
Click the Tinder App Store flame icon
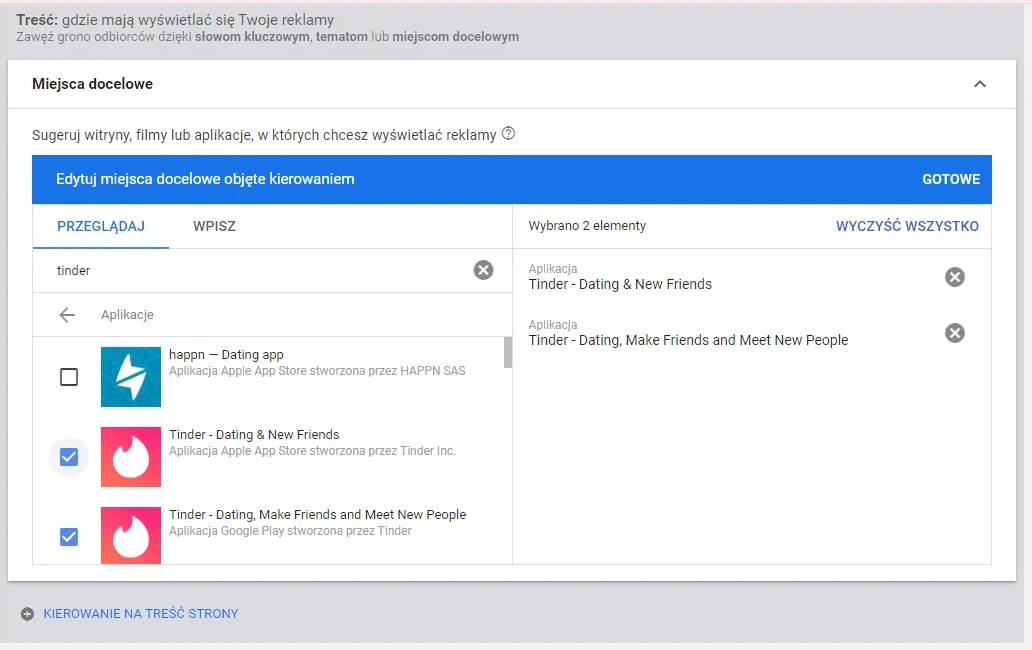[131, 457]
